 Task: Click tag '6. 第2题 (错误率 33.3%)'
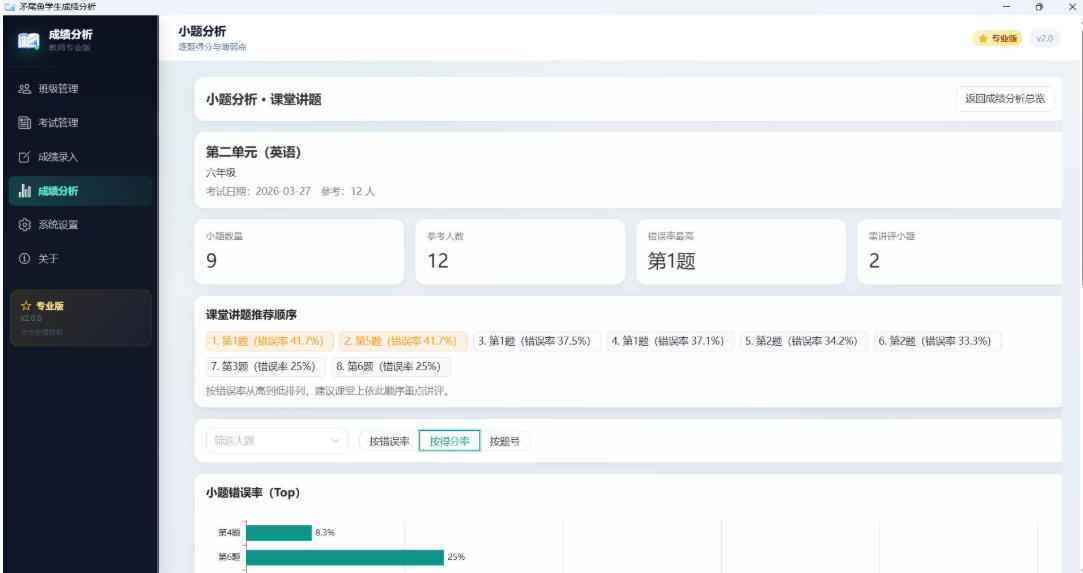[x=937, y=341]
